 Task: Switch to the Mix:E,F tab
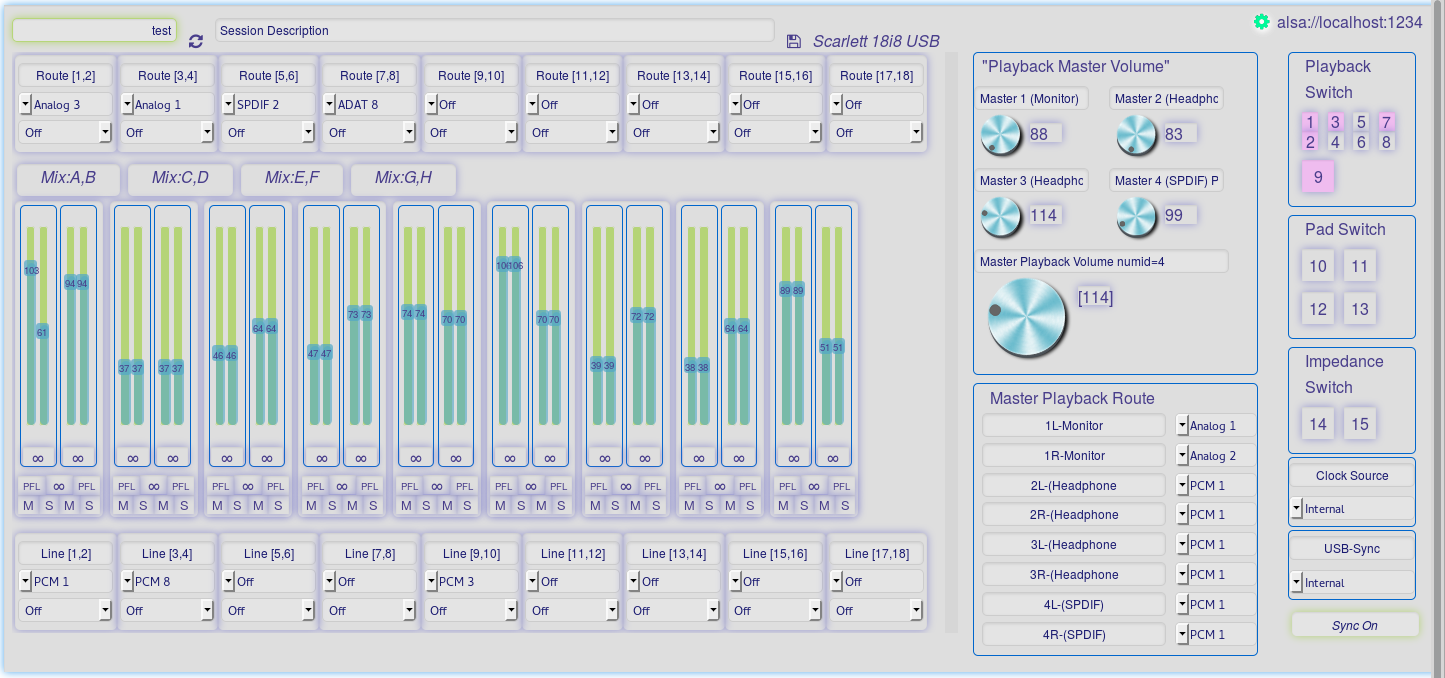[292, 178]
